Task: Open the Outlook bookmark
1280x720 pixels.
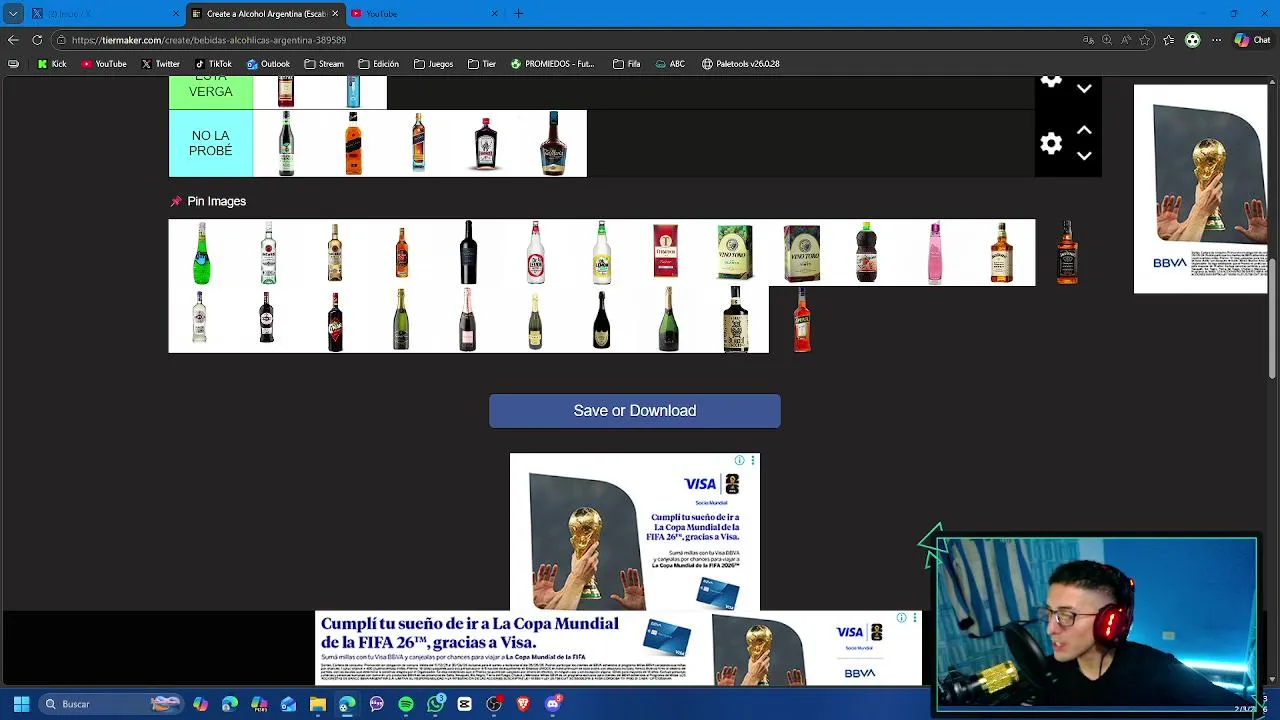Action: [268, 64]
